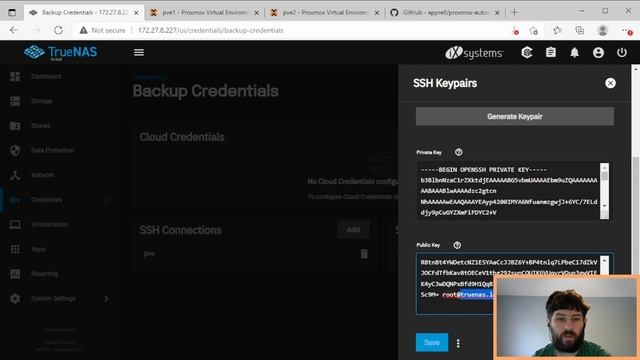Open the power menu icon

pyautogui.click(x=622, y=52)
